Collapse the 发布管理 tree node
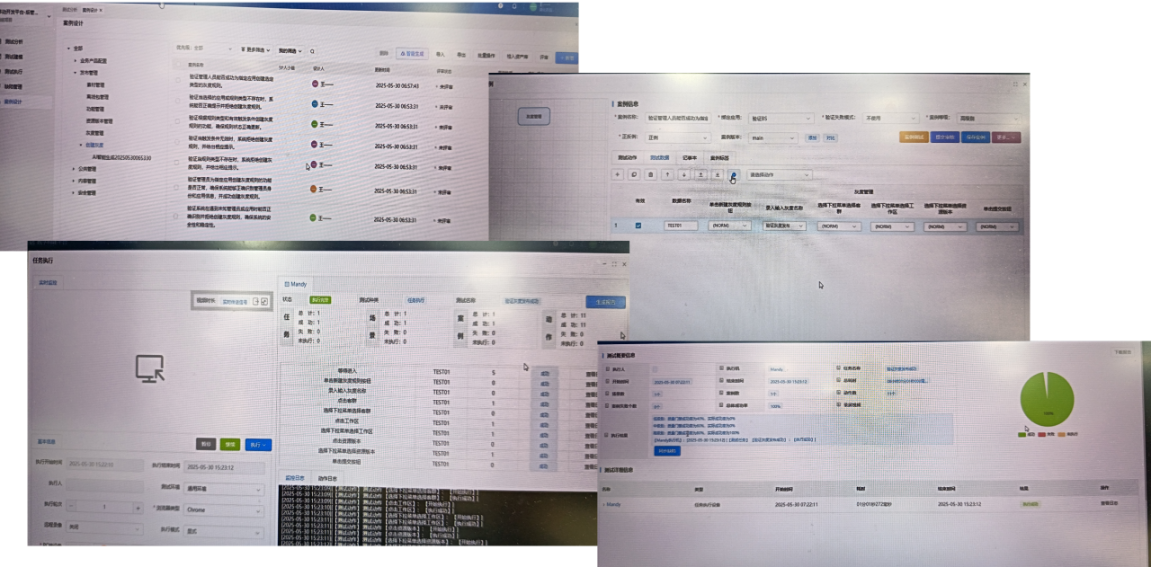The height and width of the screenshot is (567, 1151). [x=74, y=73]
